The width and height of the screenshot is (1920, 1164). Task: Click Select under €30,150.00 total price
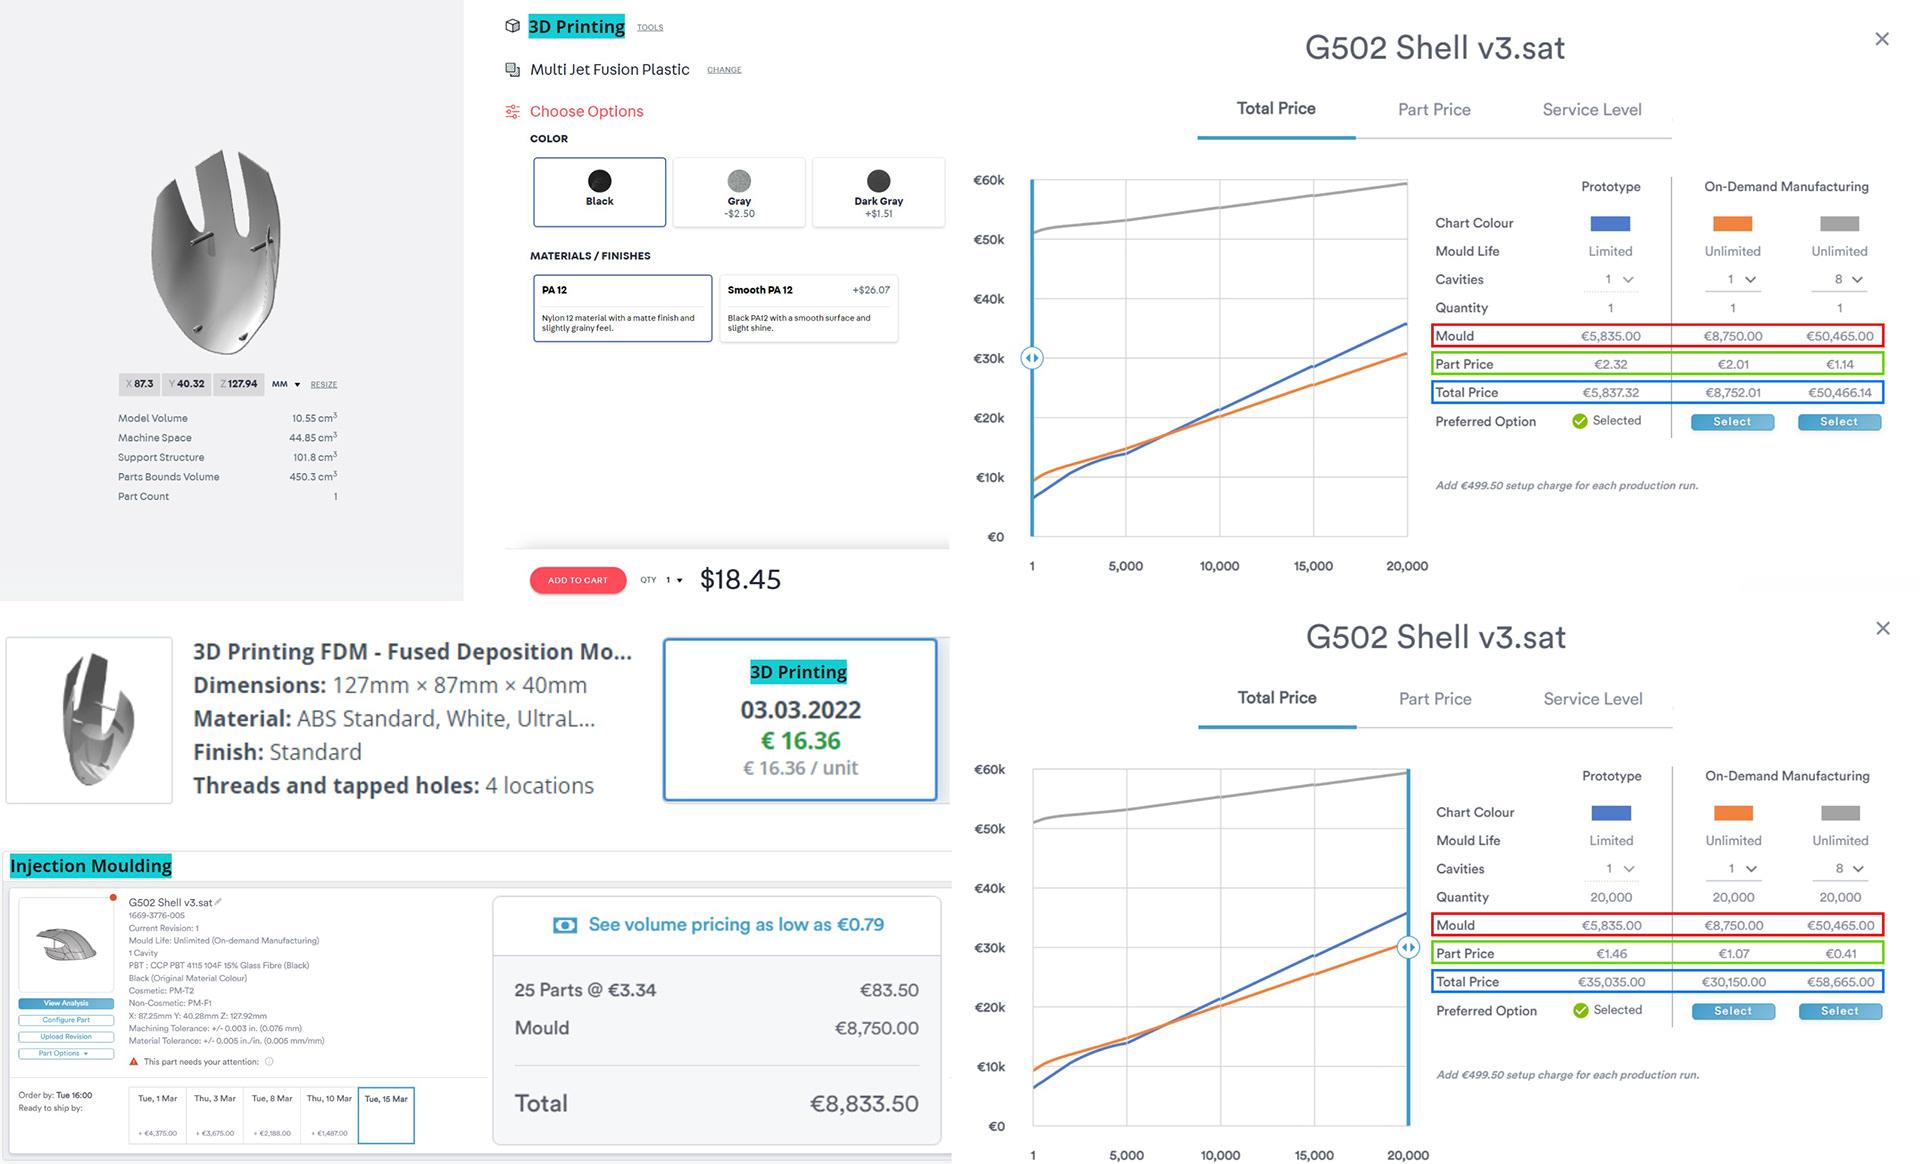coord(1733,1011)
